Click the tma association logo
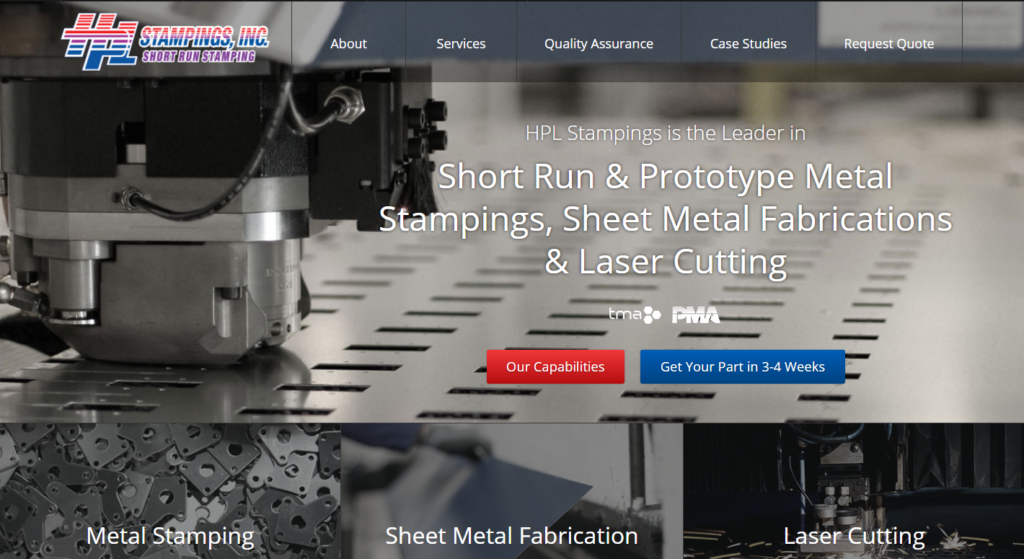The height and width of the screenshot is (559, 1024). point(634,315)
